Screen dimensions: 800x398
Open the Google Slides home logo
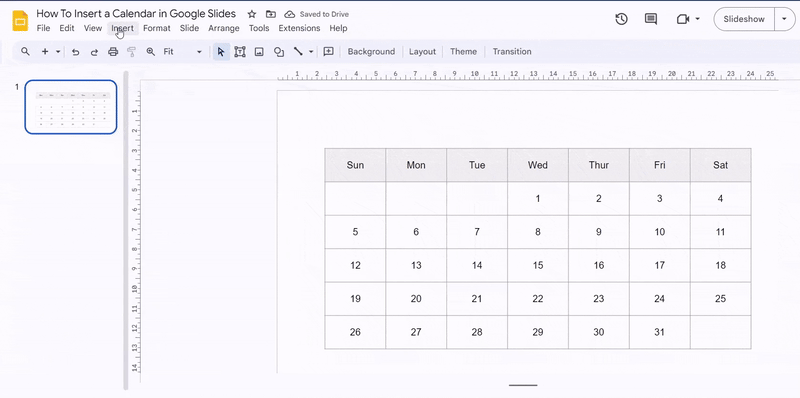point(20,20)
